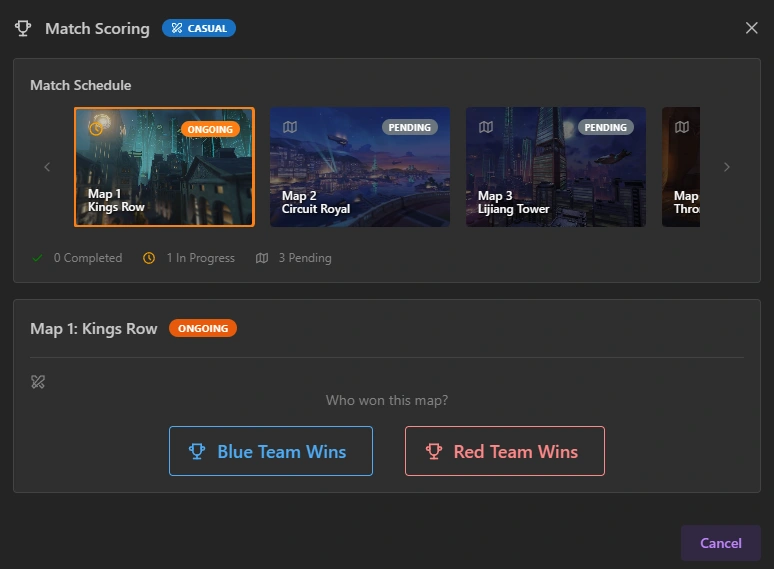Declare Blue Team Wins for this map

[x=270, y=451]
